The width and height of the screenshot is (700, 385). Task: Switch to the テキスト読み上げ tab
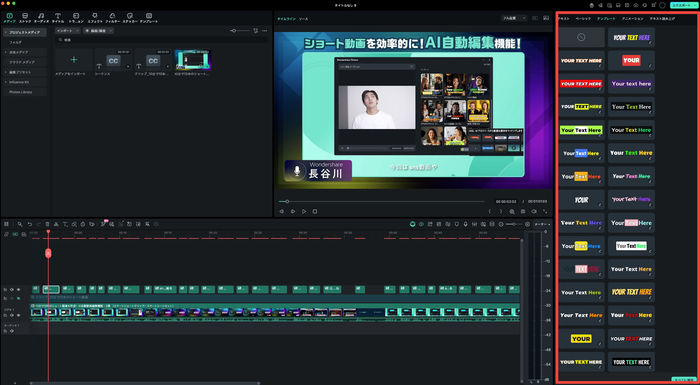coord(662,19)
